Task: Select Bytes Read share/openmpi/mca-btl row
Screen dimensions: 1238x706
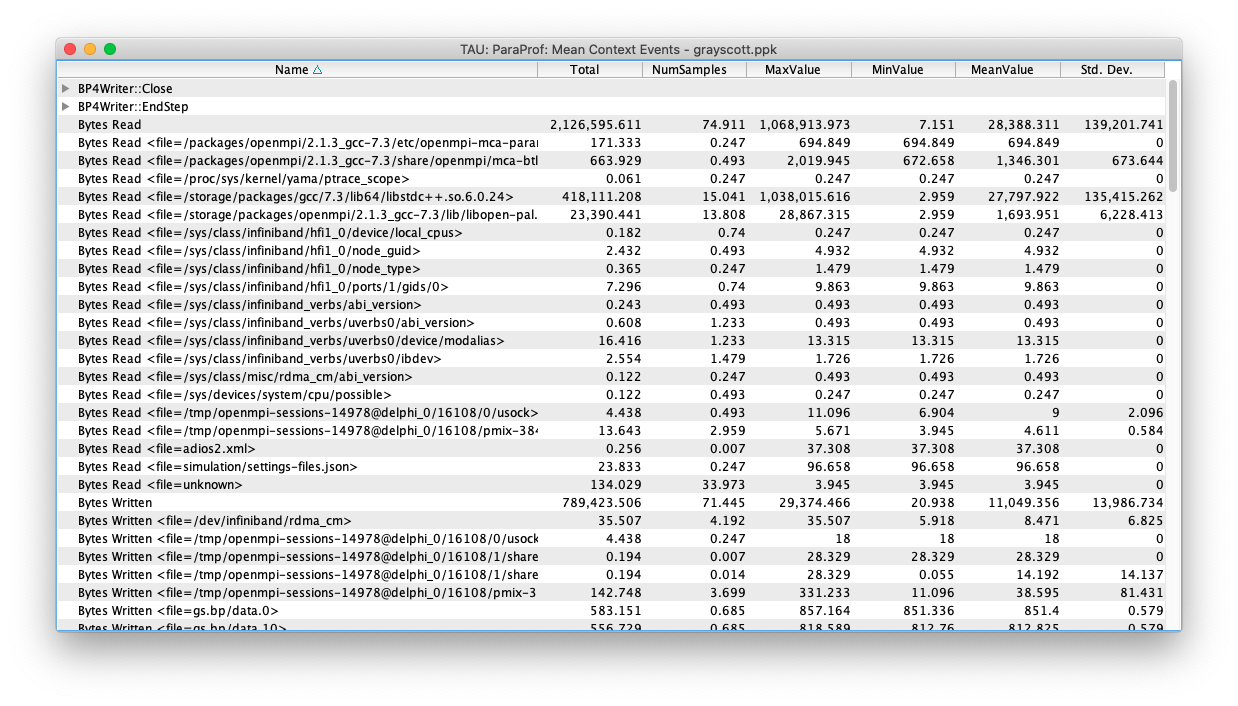Action: [611, 161]
